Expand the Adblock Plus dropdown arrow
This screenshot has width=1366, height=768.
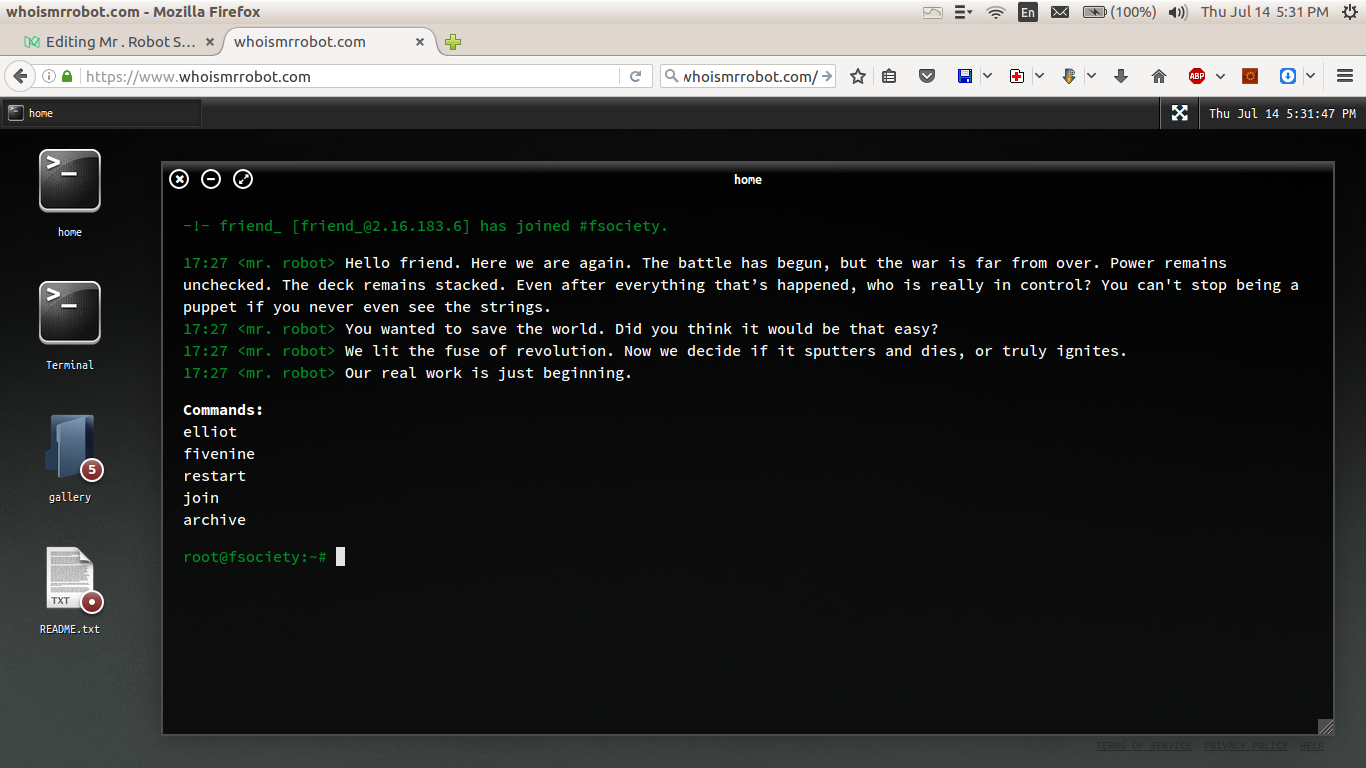click(1220, 76)
